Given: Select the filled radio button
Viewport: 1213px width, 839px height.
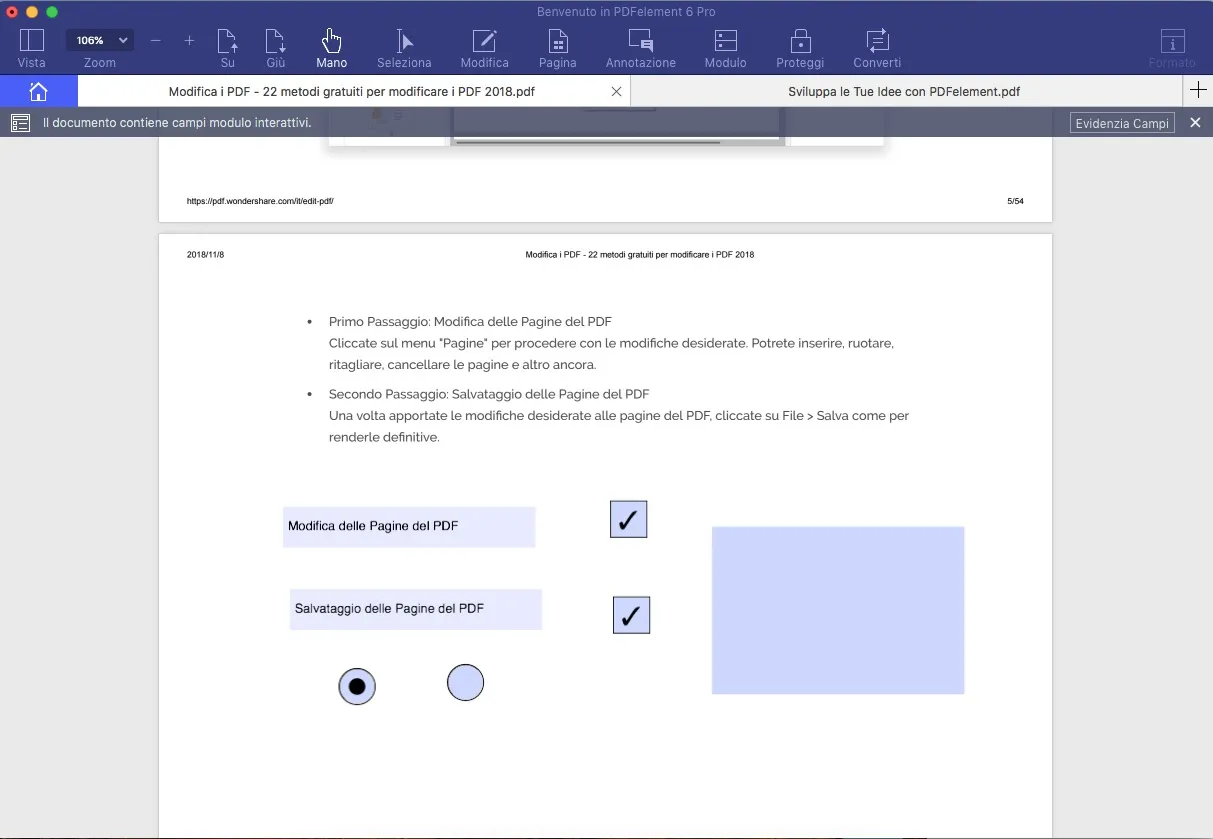Looking at the screenshot, I should click(357, 686).
